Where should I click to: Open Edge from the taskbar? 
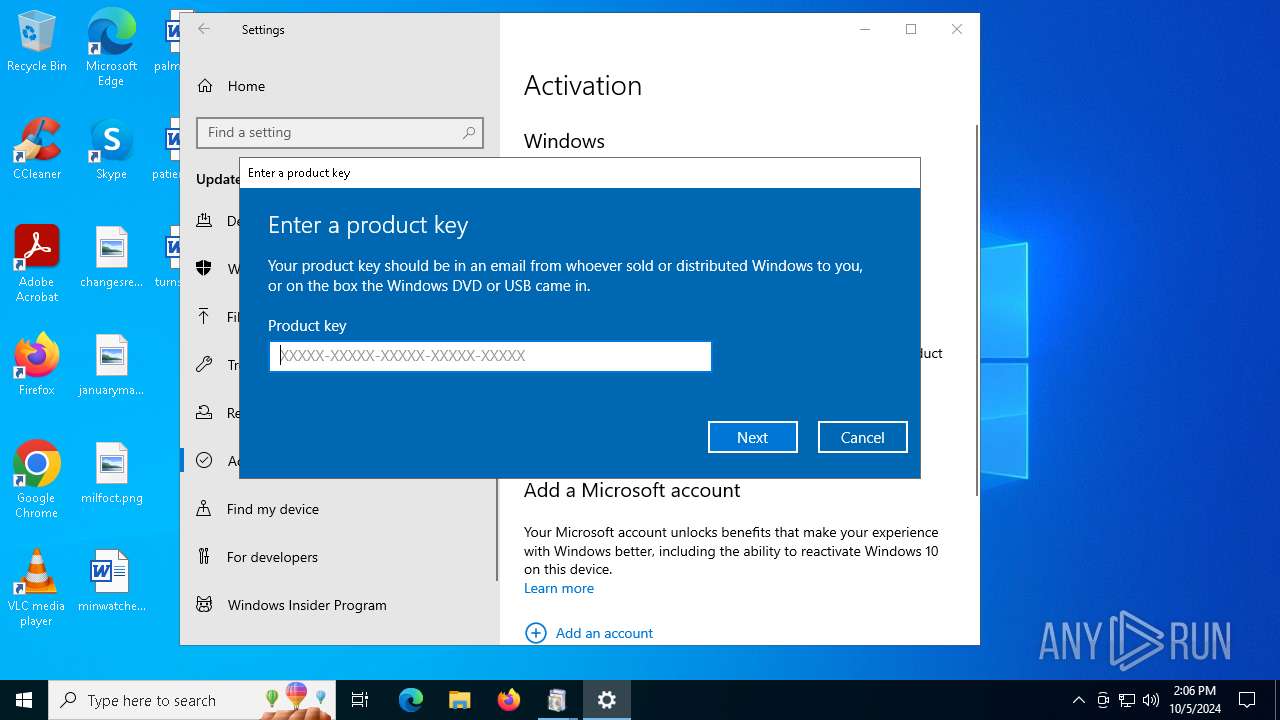click(x=411, y=700)
